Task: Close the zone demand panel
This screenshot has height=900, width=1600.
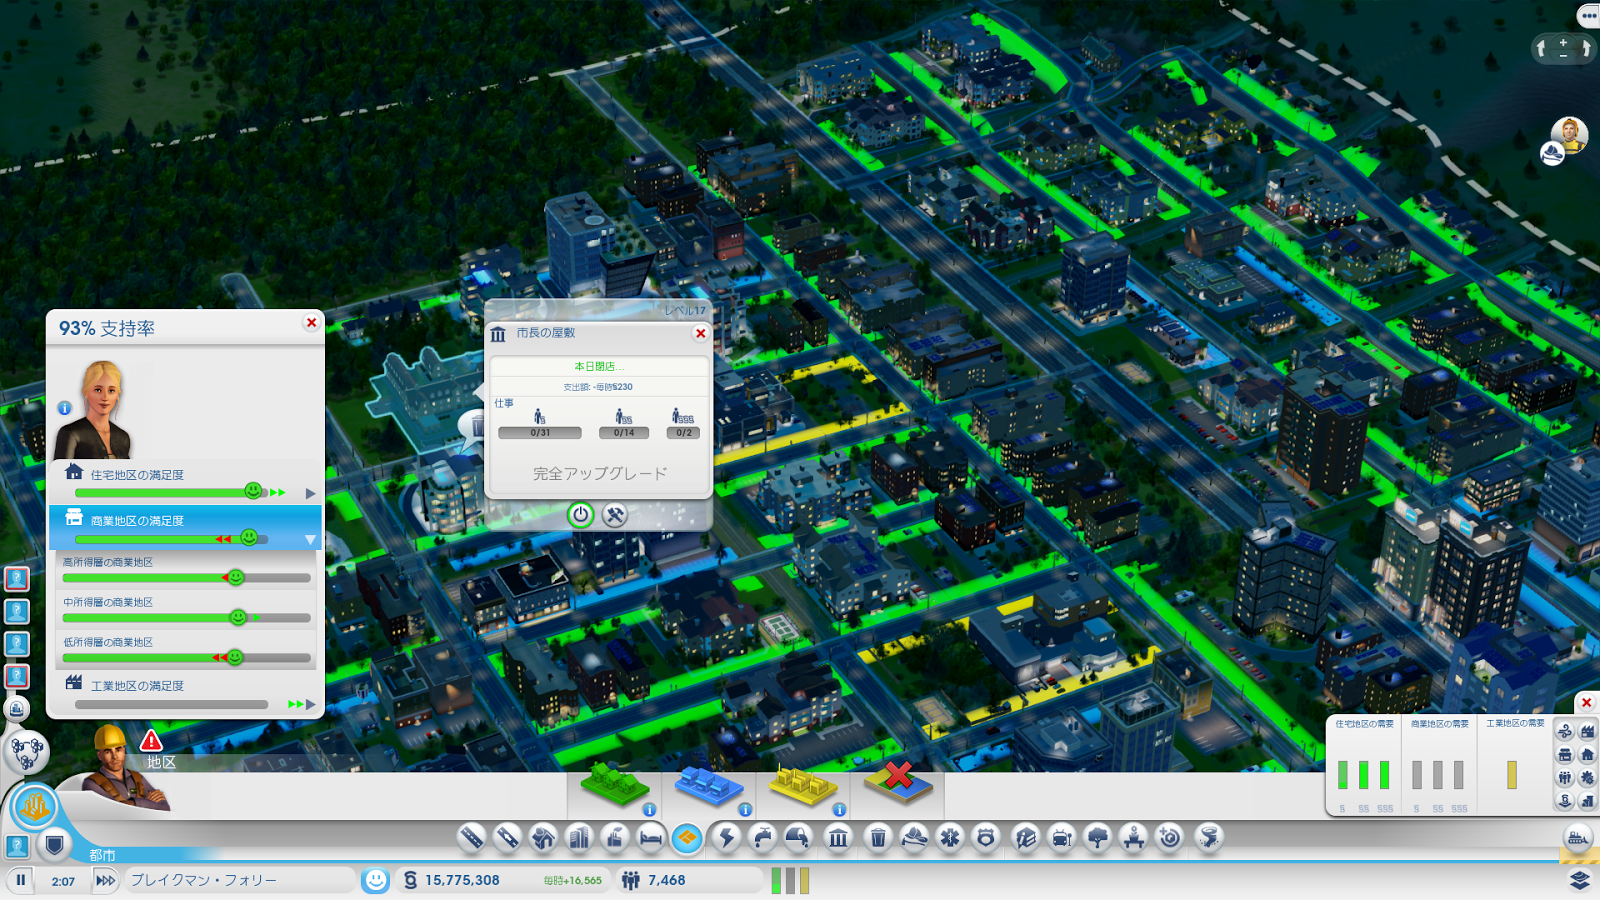Action: pos(1586,702)
